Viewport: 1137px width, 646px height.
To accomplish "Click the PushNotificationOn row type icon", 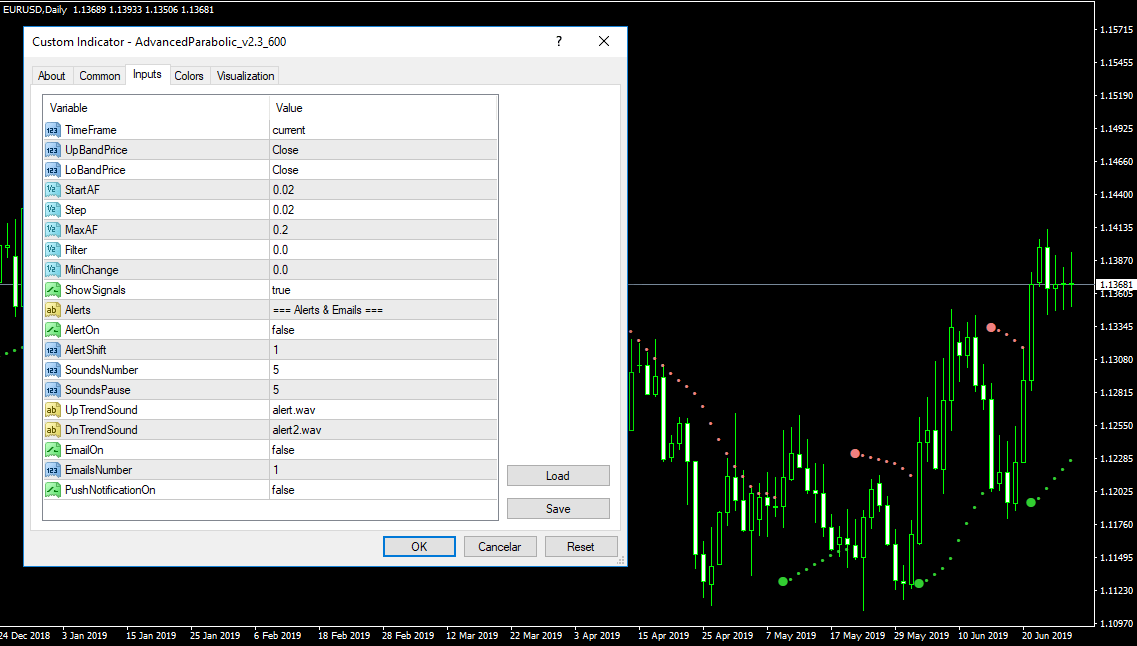I will coord(52,490).
